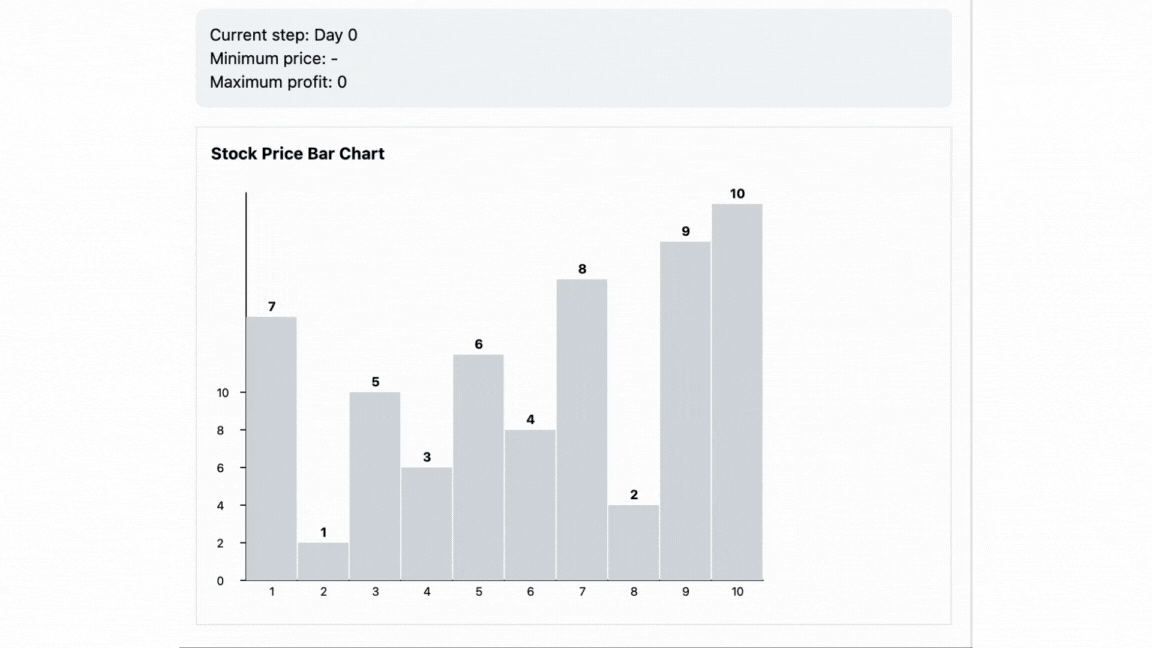
Task: Click the Maximum profit: 0 line
Action: tap(278, 82)
